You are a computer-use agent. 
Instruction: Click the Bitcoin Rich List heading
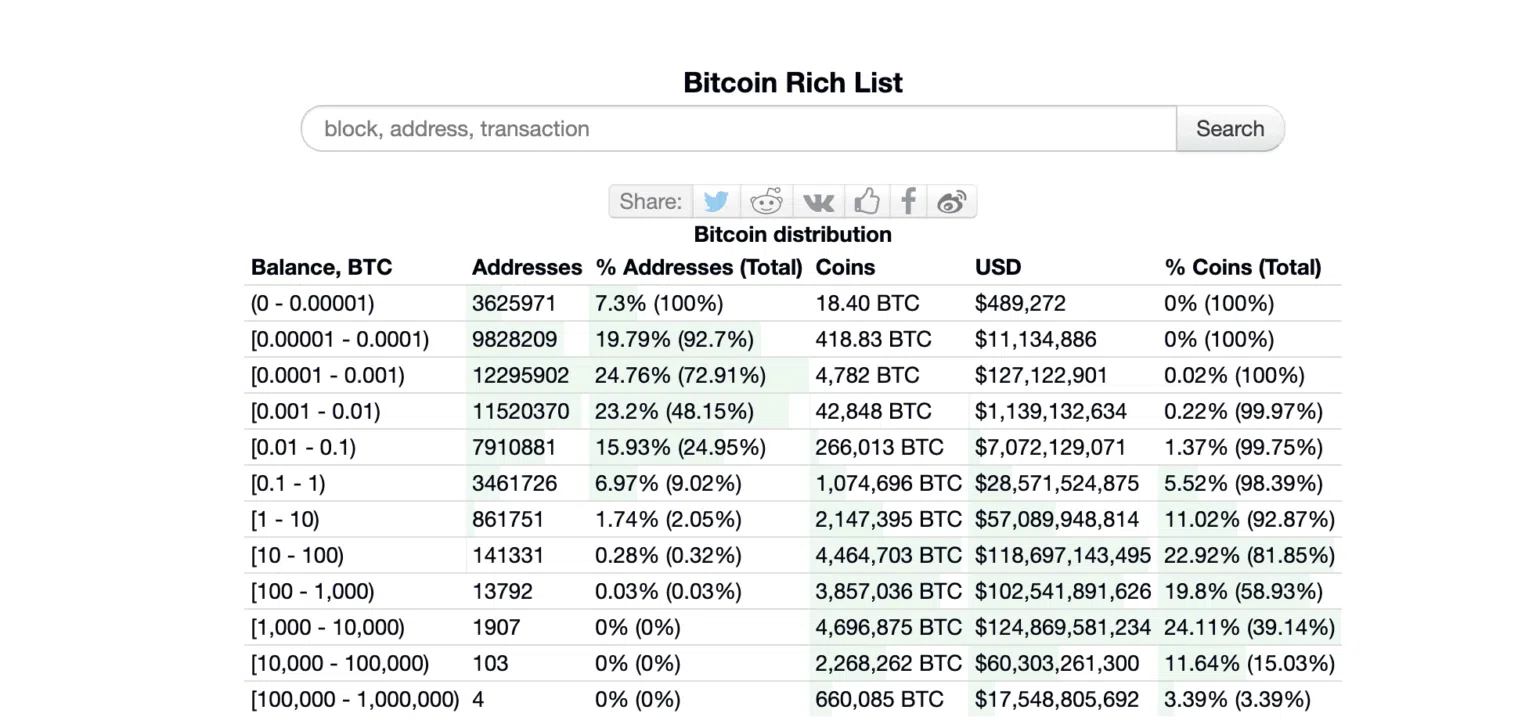(793, 82)
